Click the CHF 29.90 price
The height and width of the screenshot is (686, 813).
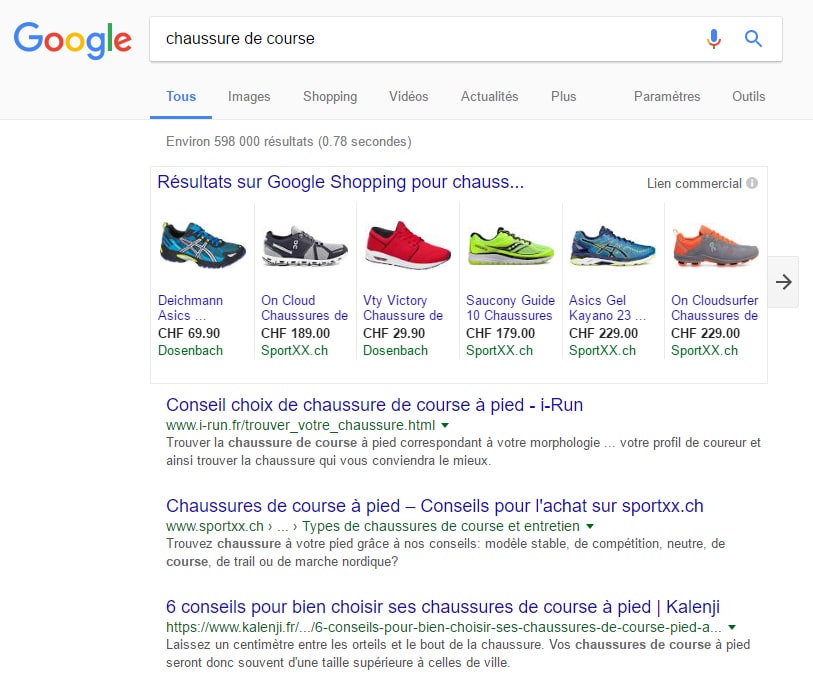[x=394, y=333]
